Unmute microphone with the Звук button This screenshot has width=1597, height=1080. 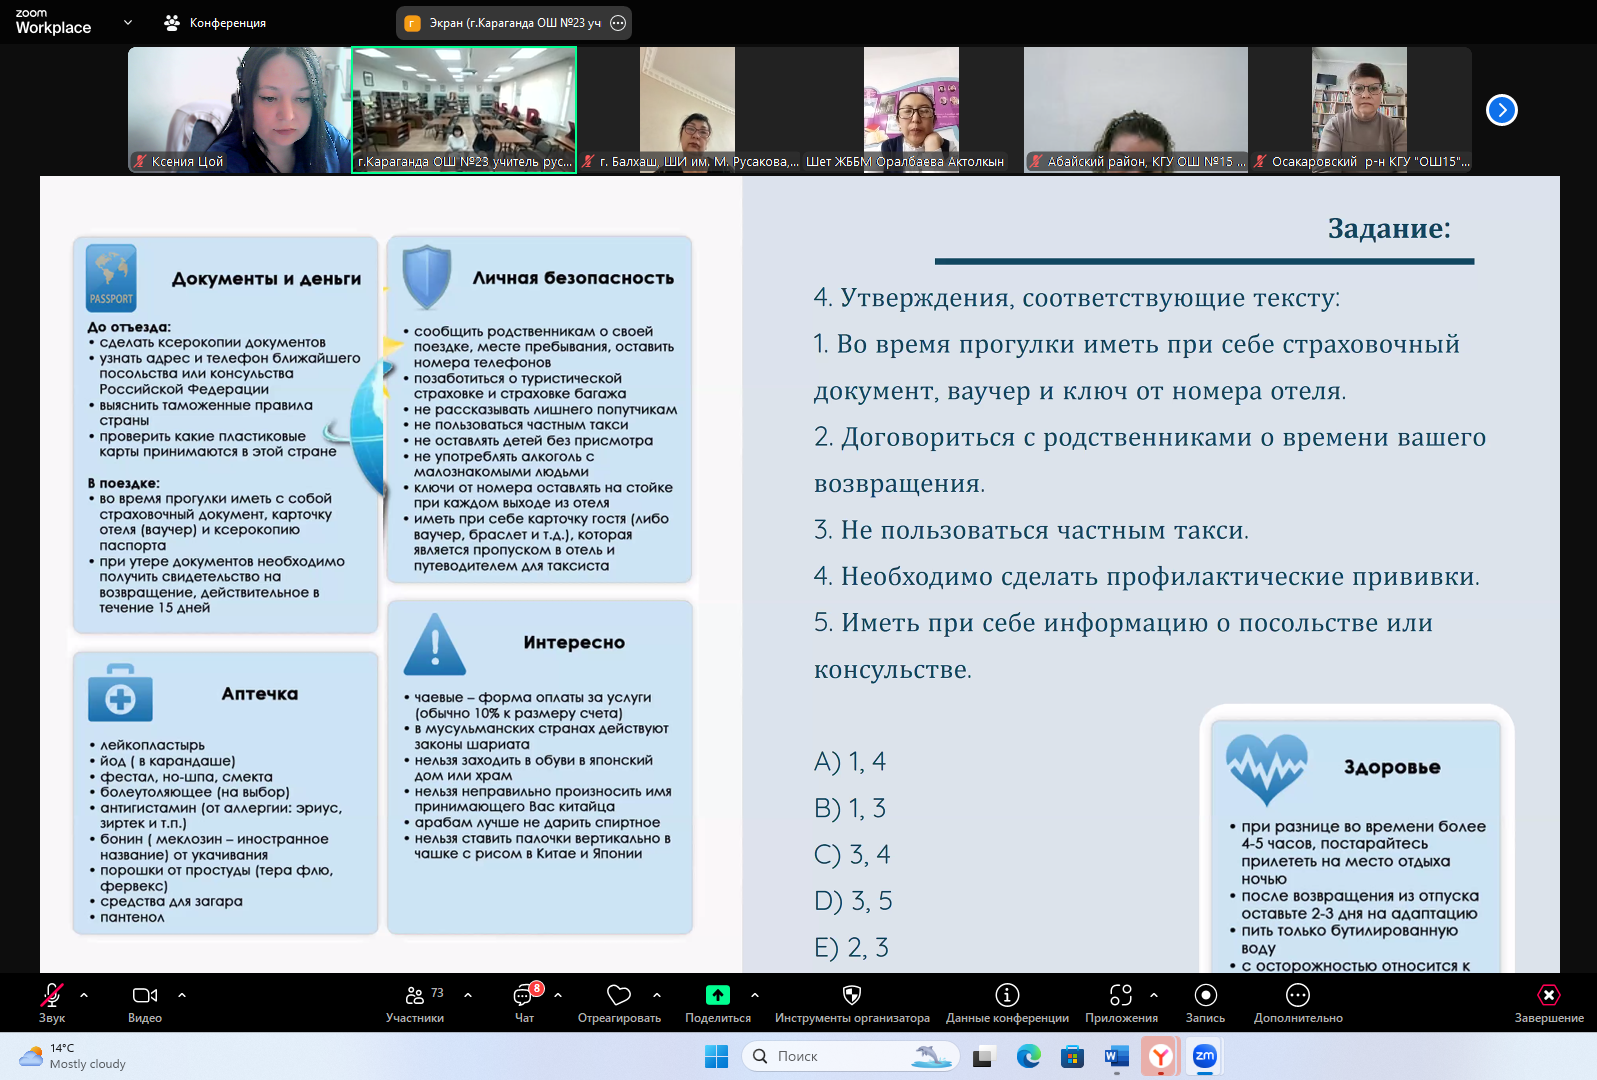tap(52, 1003)
